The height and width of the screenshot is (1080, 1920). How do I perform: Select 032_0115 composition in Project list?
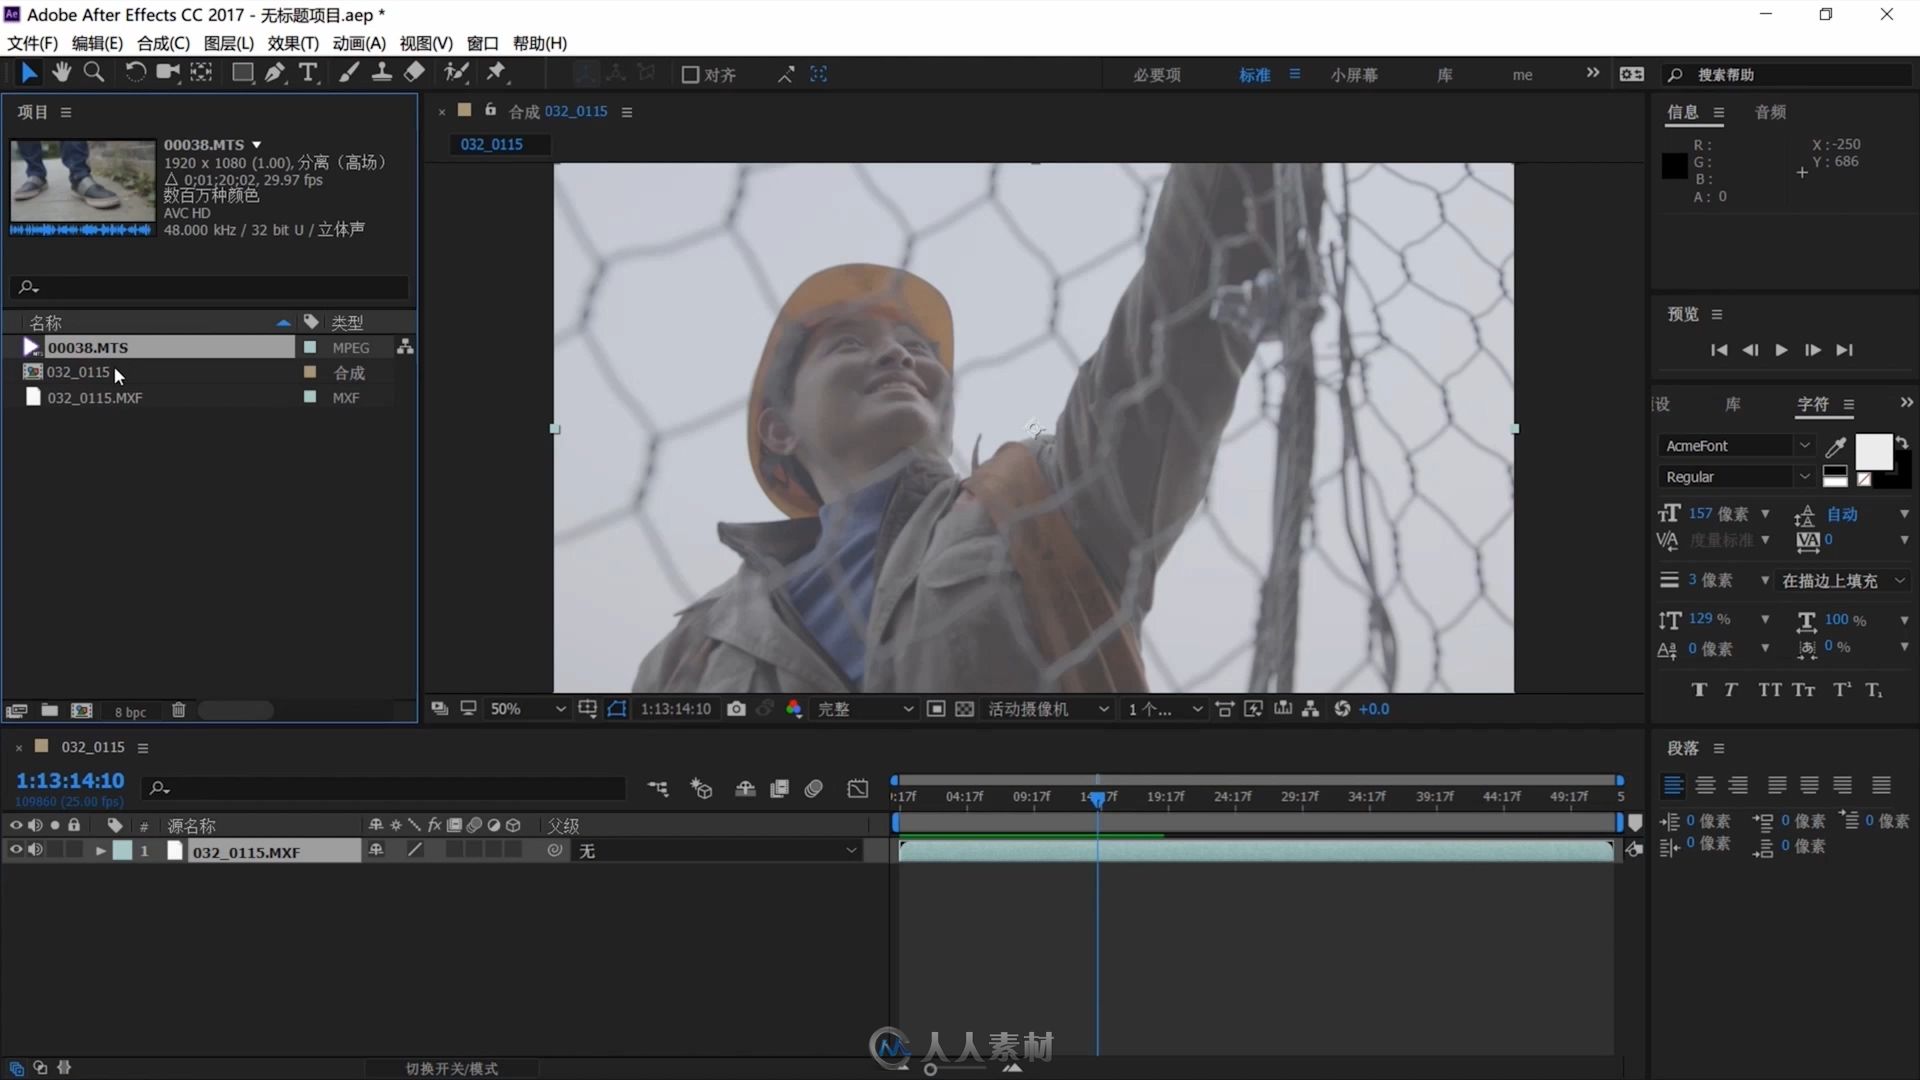(x=78, y=372)
